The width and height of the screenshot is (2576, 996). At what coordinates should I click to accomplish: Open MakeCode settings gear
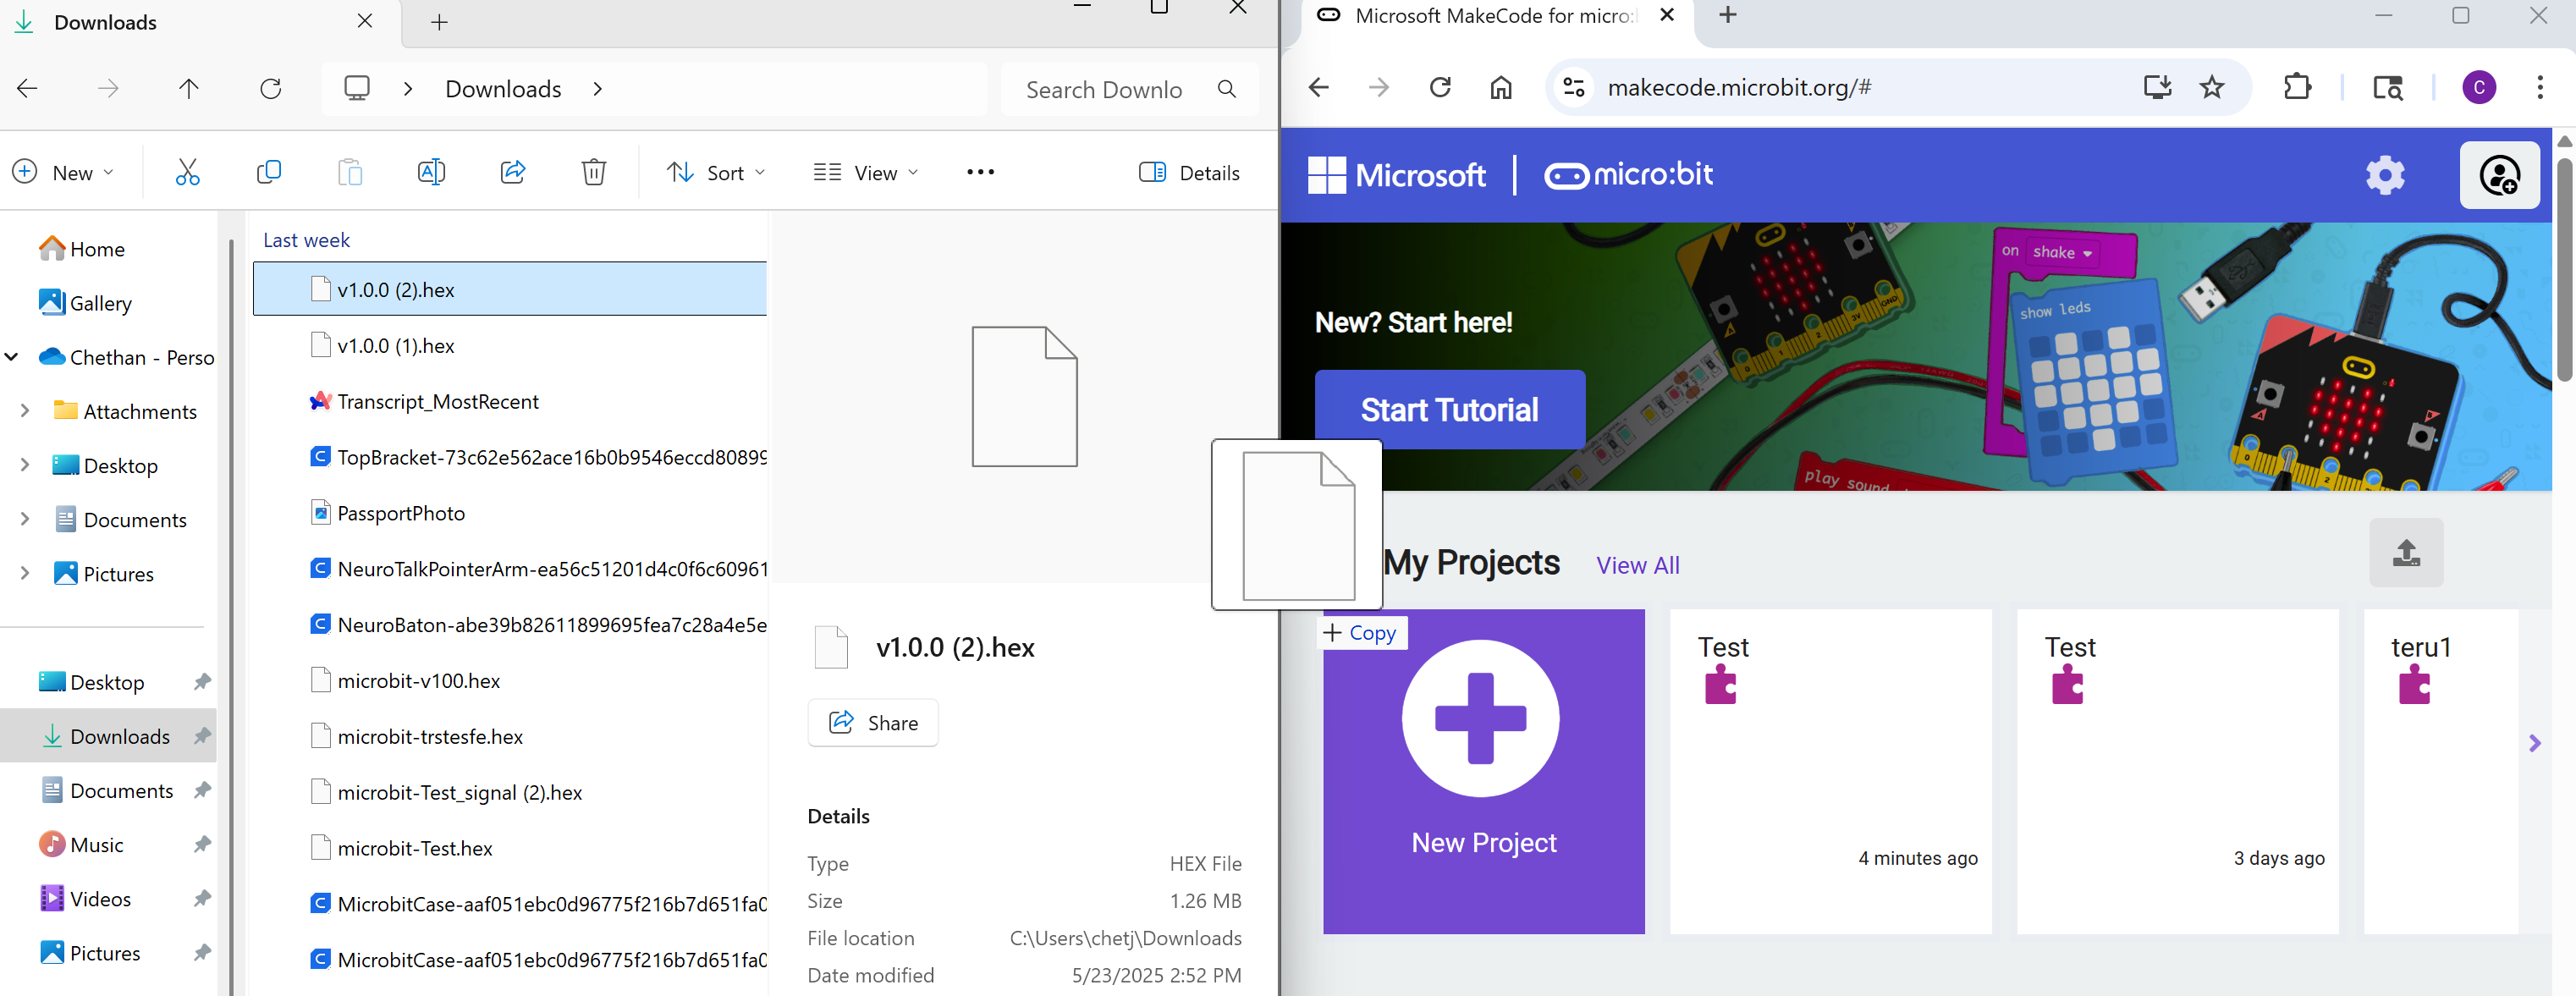pyautogui.click(x=2385, y=175)
